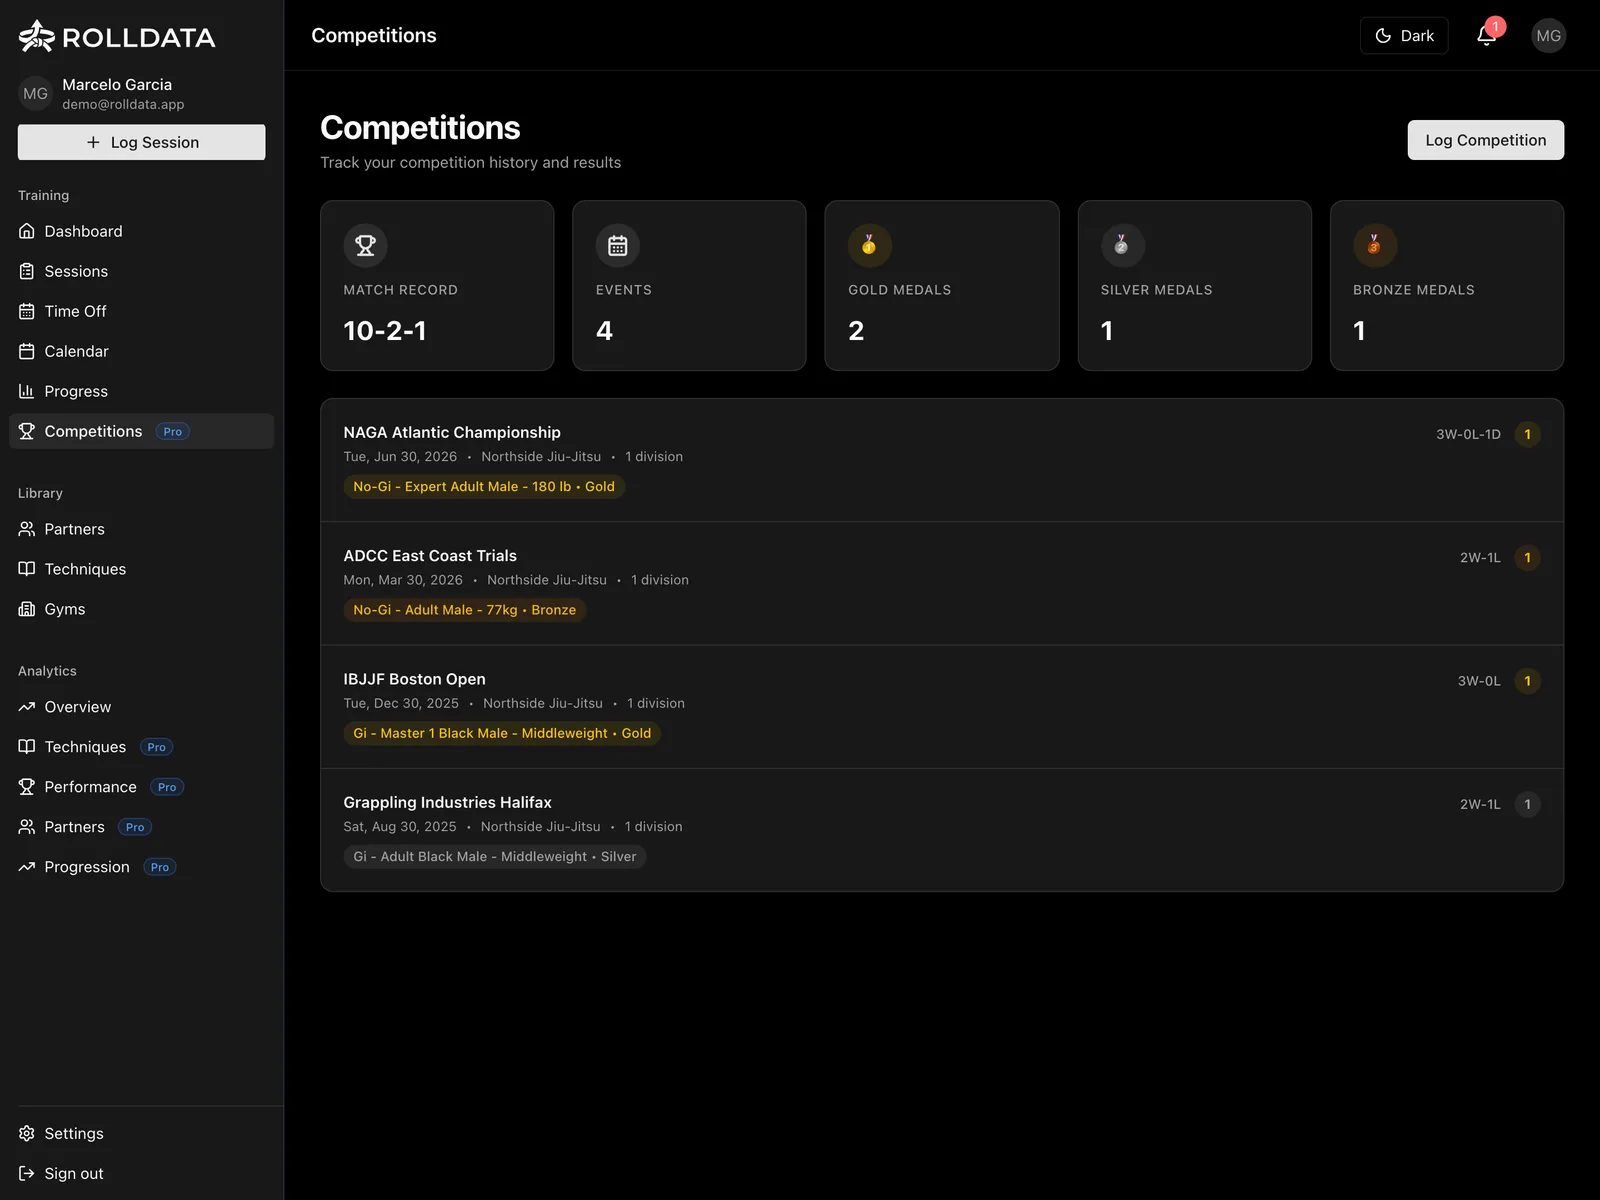This screenshot has width=1600, height=1200.
Task: Click Sign out
Action: coord(141,1173)
